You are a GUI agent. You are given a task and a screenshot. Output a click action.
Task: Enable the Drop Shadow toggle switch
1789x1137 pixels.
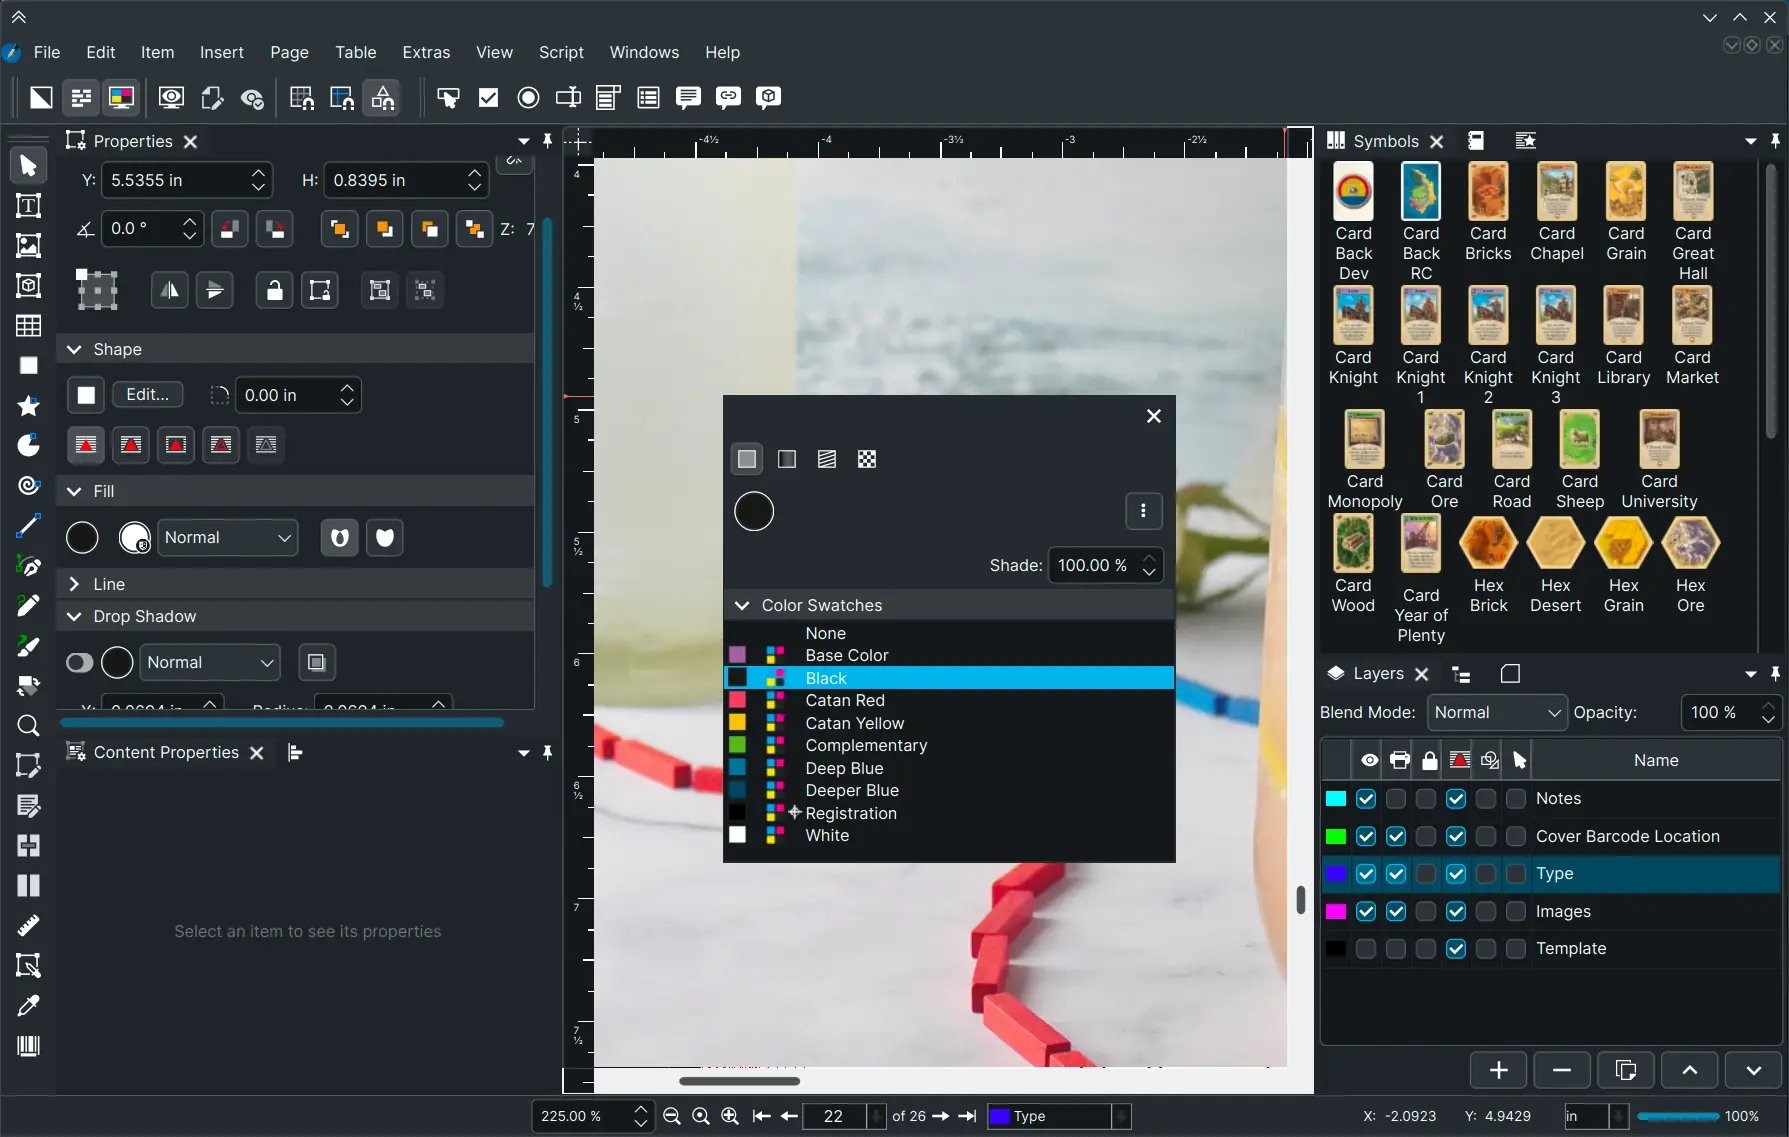pos(79,663)
